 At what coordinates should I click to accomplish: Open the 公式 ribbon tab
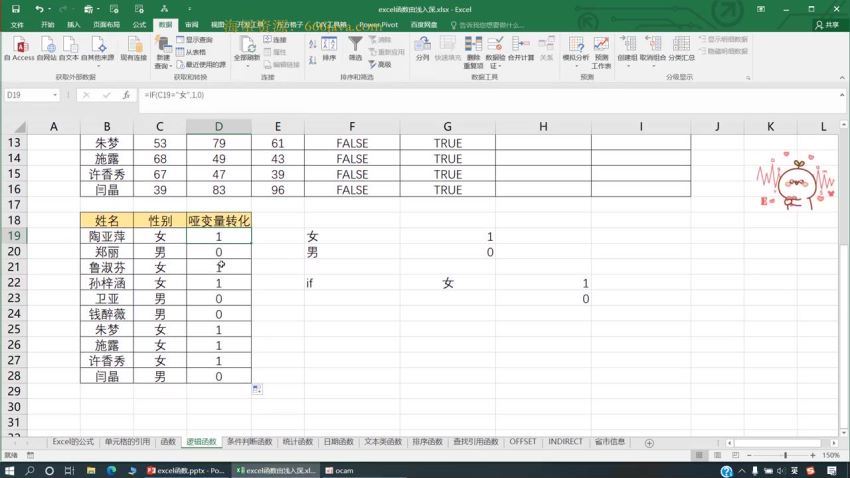[139, 24]
